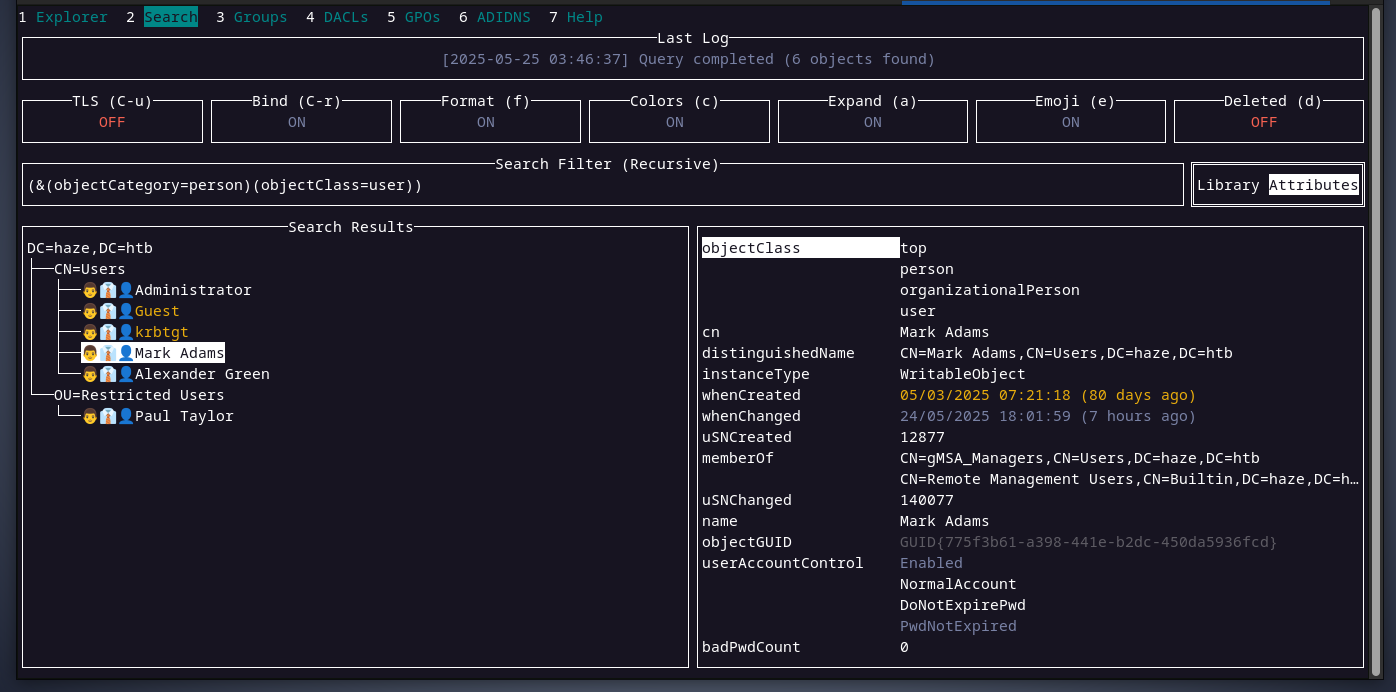This screenshot has width=1396, height=692.
Task: Select the memberOf attribute row
Action: pos(737,458)
